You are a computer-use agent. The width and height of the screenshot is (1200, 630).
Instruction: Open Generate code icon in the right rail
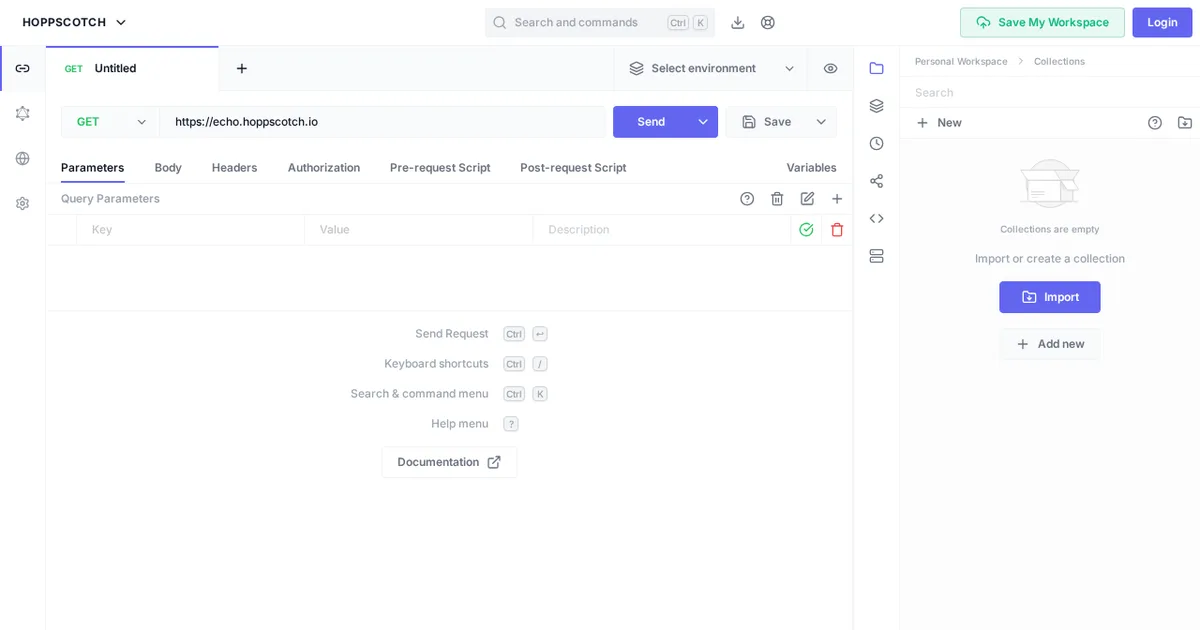click(876, 218)
